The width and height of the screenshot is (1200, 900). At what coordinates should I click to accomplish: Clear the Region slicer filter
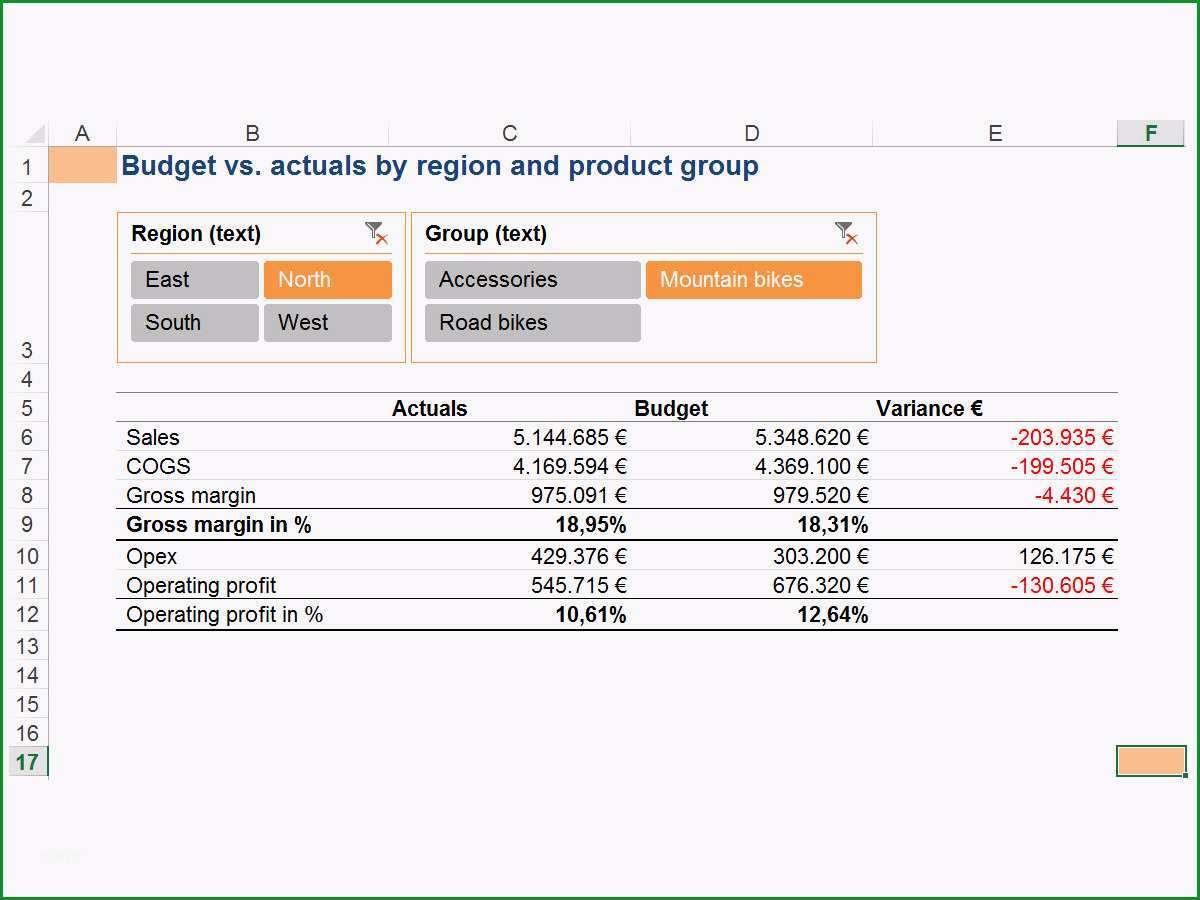click(x=376, y=234)
